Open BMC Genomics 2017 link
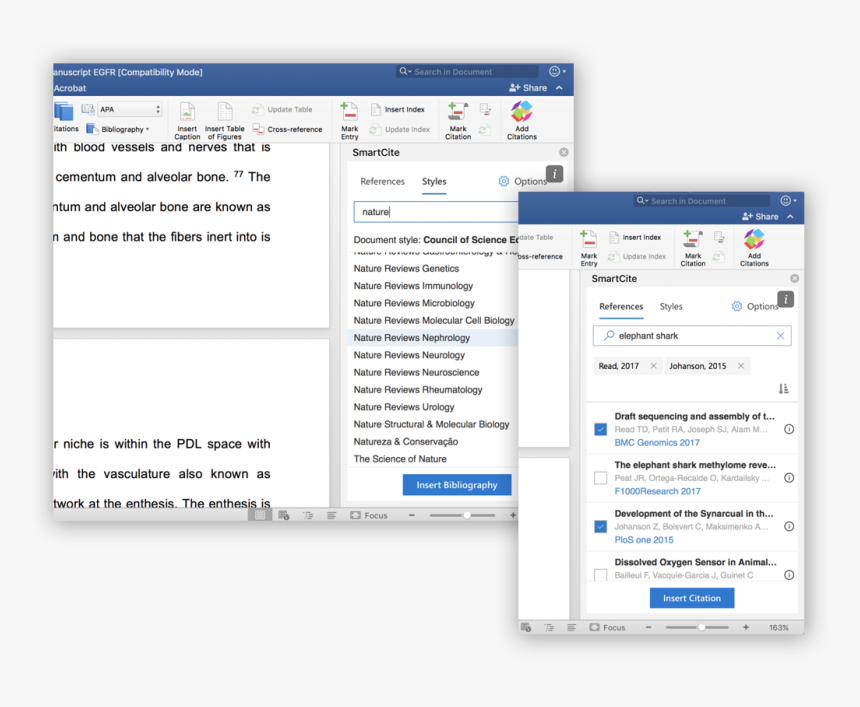This screenshot has height=707, width=860. [x=657, y=443]
